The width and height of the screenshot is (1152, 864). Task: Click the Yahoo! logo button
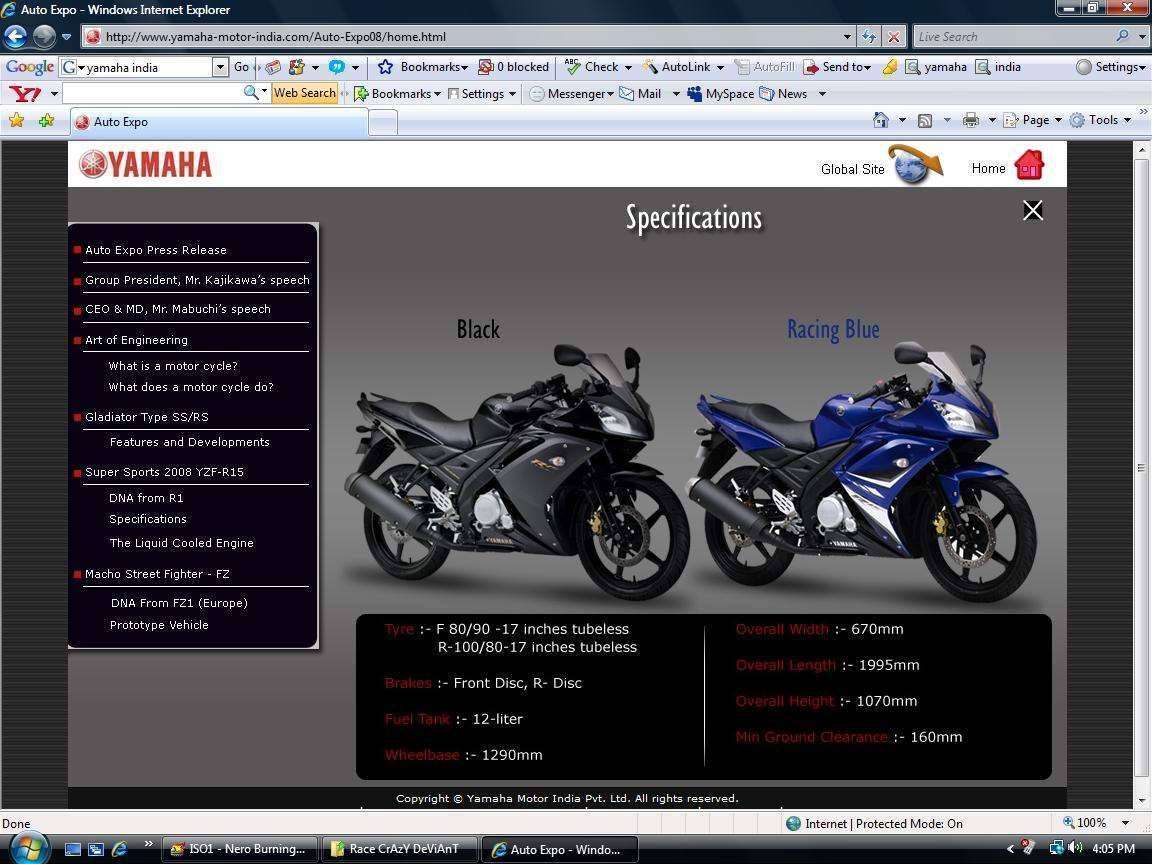pyautogui.click(x=25, y=93)
